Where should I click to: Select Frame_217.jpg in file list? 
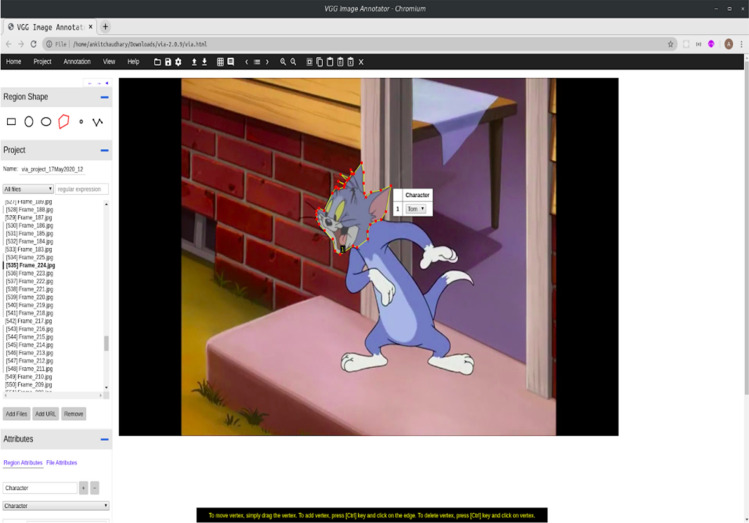pos(29,321)
